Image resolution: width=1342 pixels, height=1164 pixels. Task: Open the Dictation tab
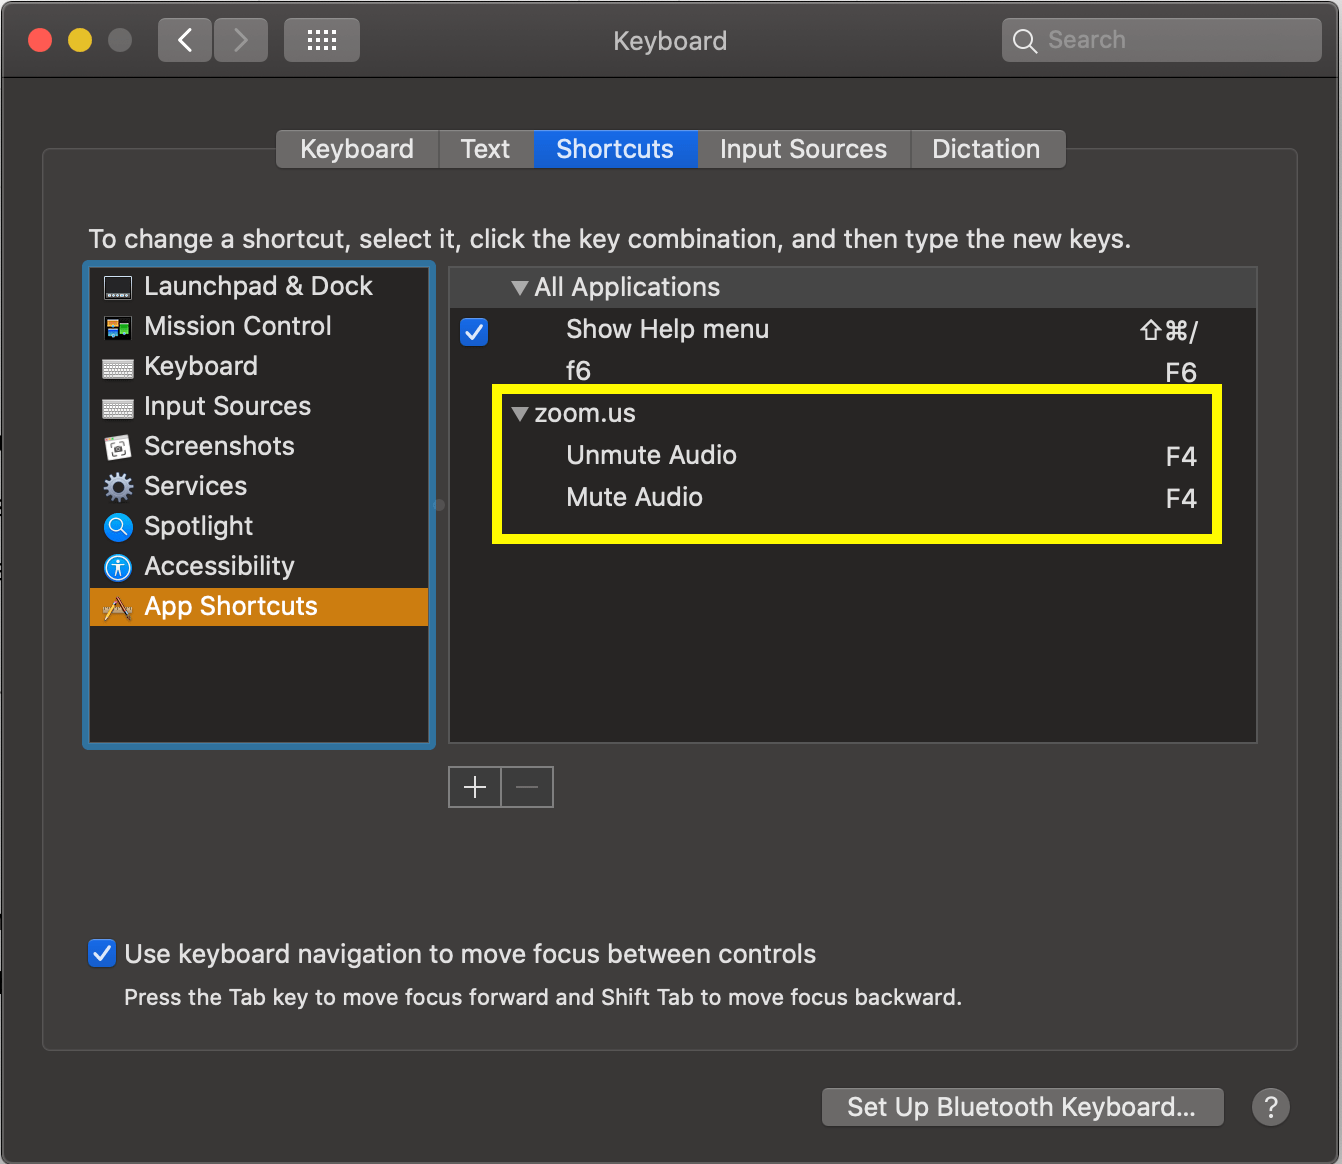[x=985, y=149]
